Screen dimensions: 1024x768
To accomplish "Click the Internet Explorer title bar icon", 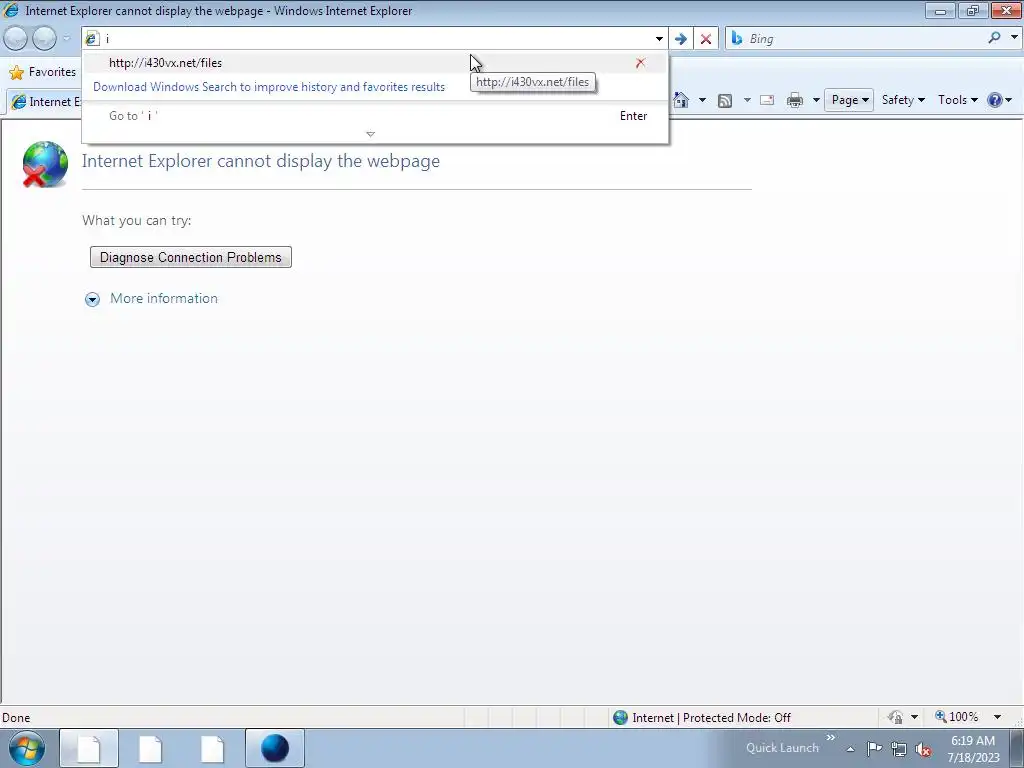I will pos(11,10).
